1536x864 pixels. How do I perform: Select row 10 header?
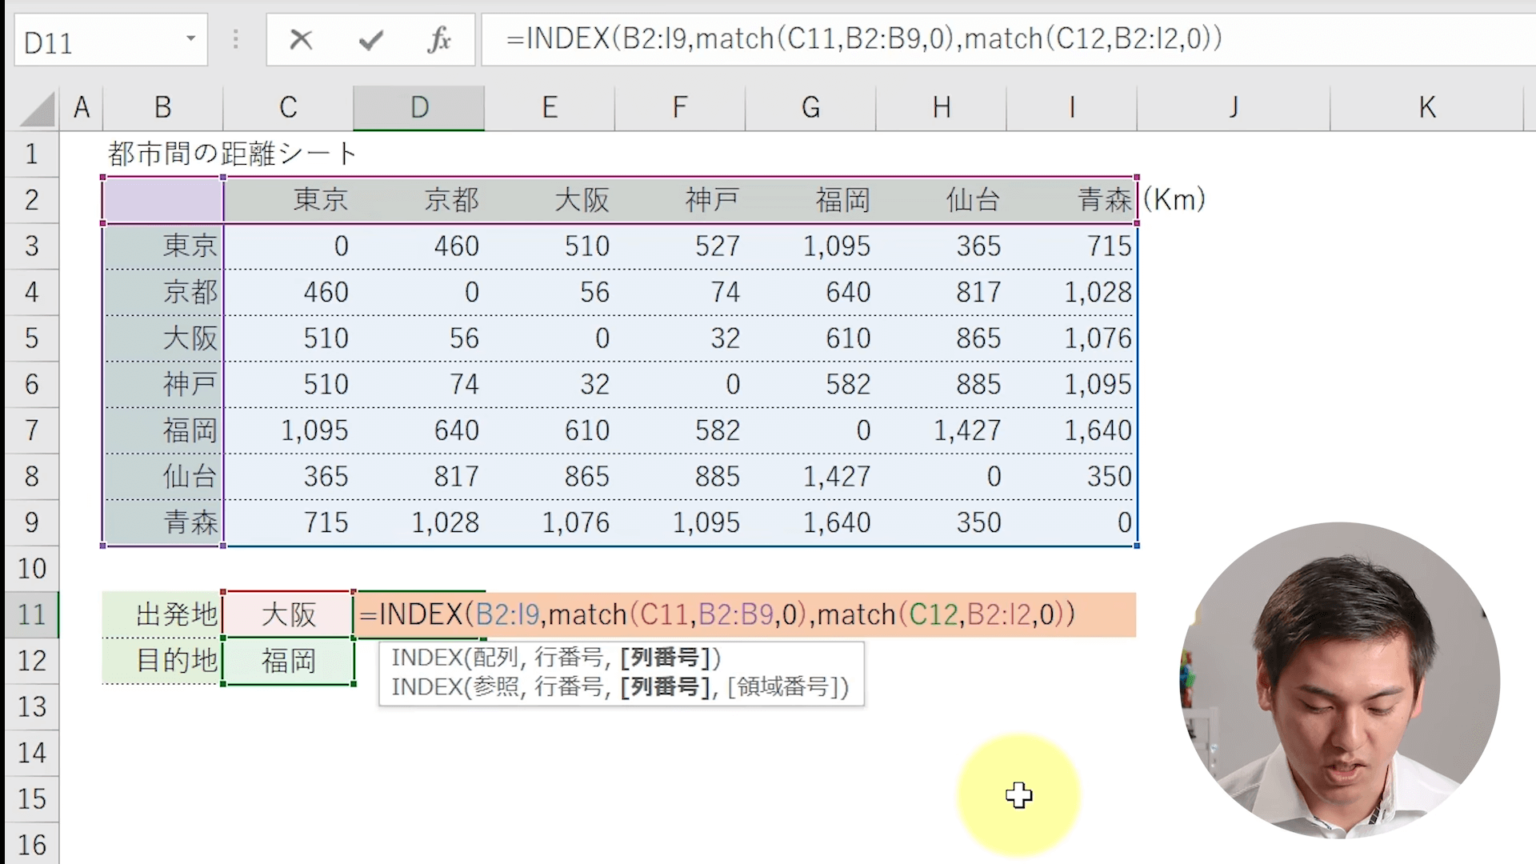coord(32,568)
